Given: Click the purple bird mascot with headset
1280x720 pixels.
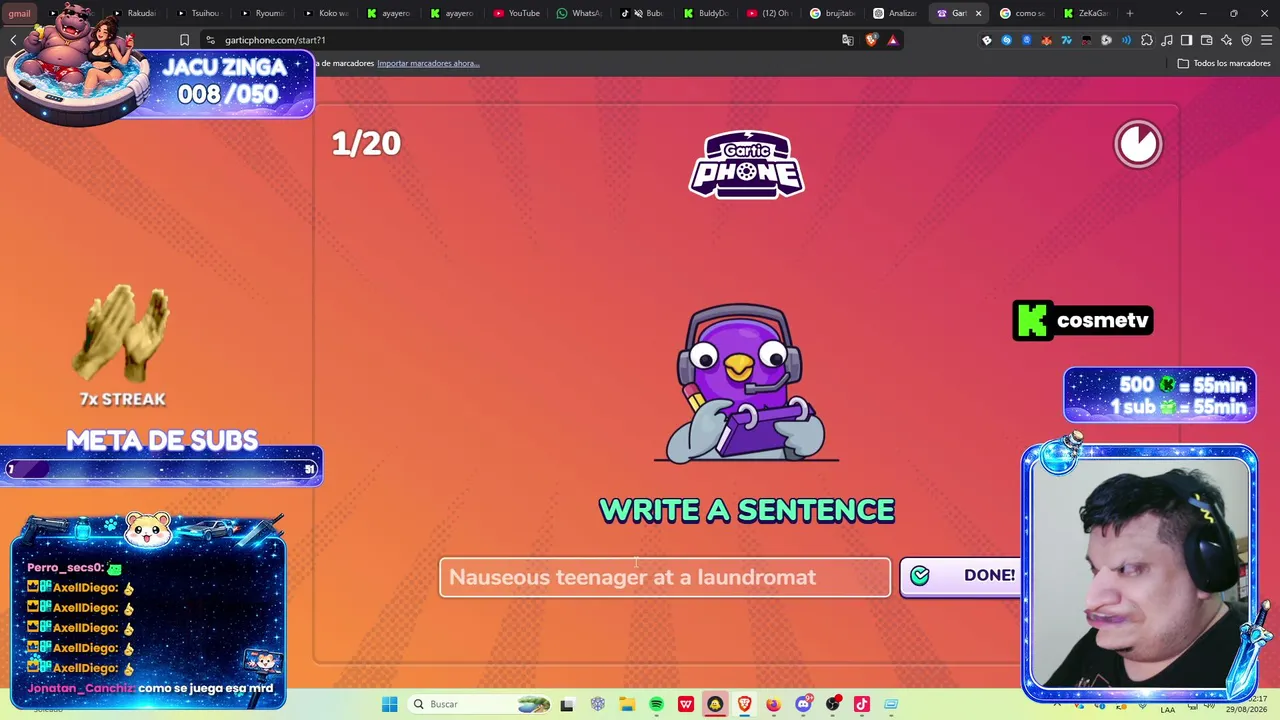Looking at the screenshot, I should tap(746, 384).
